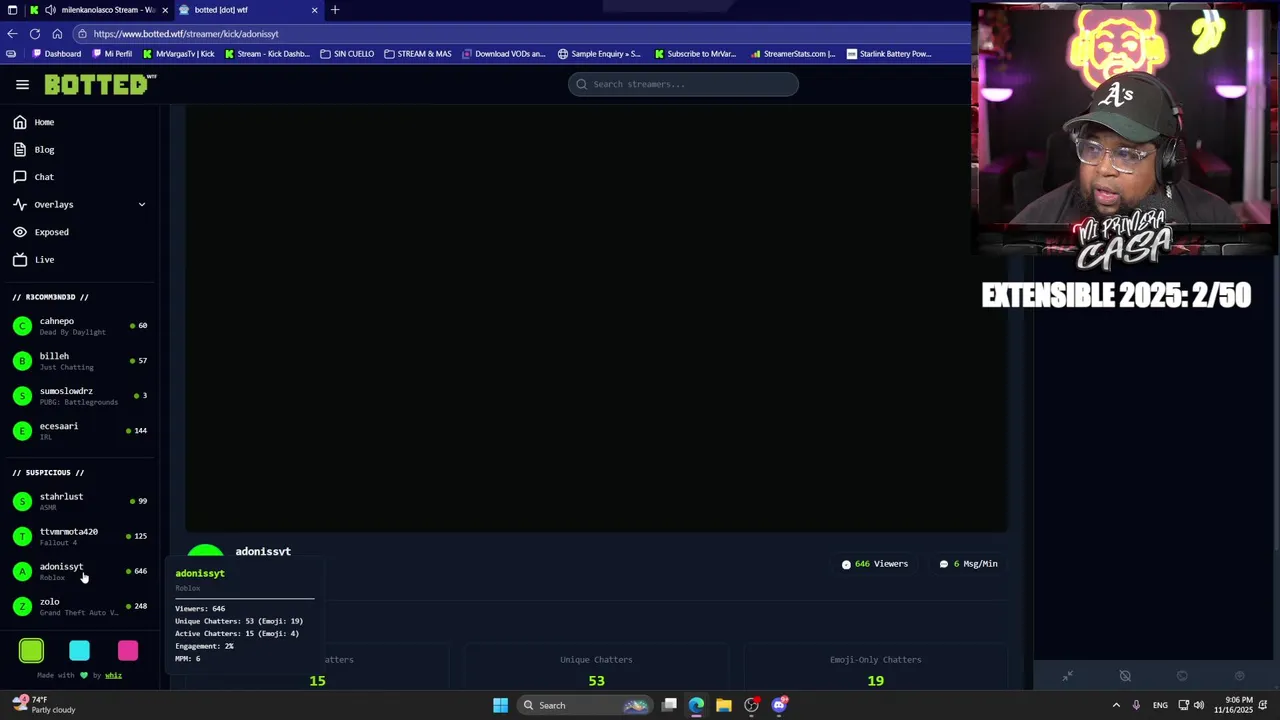
Task: Open the Windows Start menu
Action: pyautogui.click(x=500, y=705)
